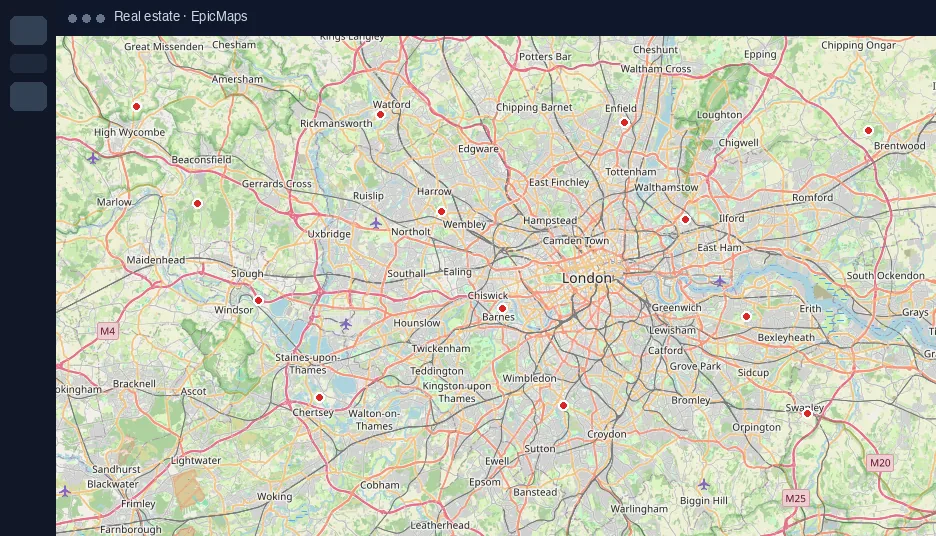The height and width of the screenshot is (536, 936).
Task: Click the red marker near High Wycombe
Action: [x=136, y=106]
